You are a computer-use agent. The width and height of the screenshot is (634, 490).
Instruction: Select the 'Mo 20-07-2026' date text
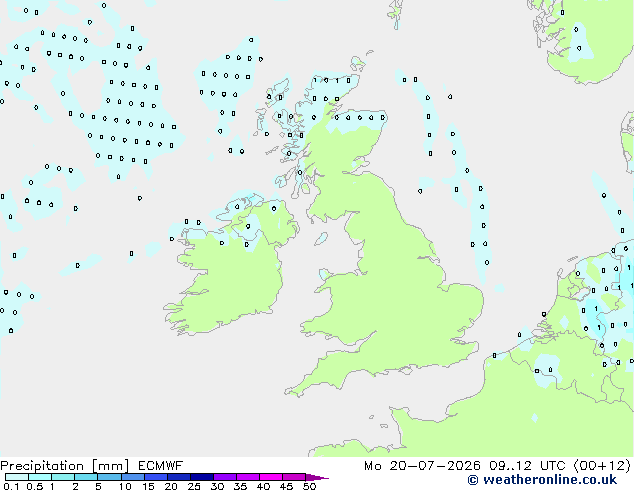(423, 466)
